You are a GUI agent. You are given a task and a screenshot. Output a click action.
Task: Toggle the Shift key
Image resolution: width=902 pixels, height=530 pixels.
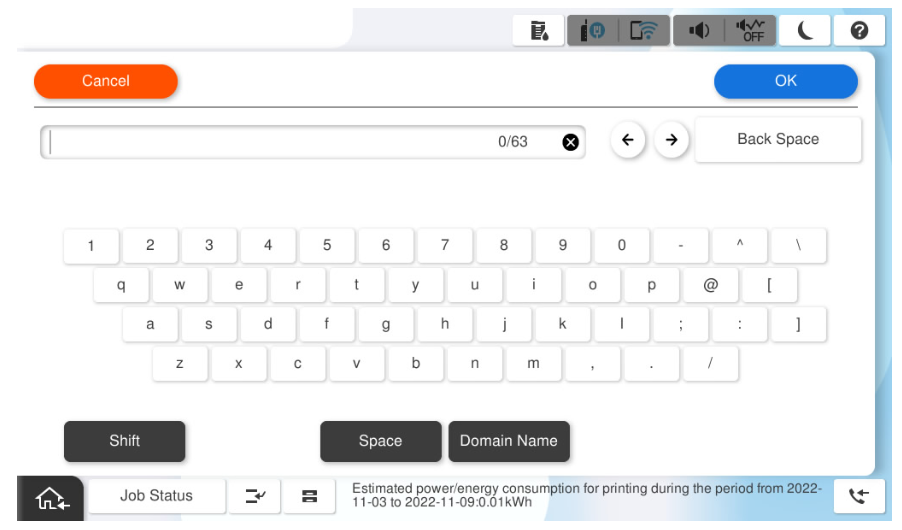point(124,441)
